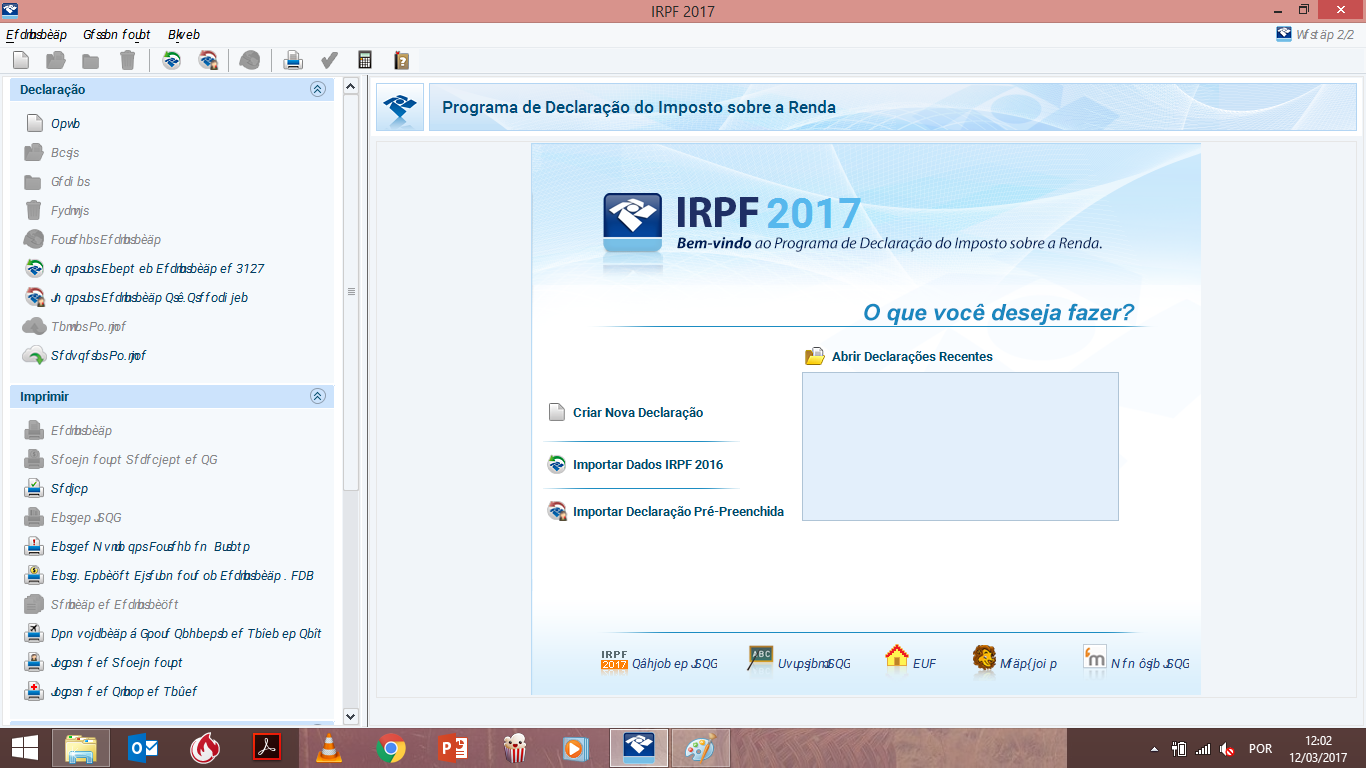
Task: Click the version indicator at top right
Action: point(1315,34)
